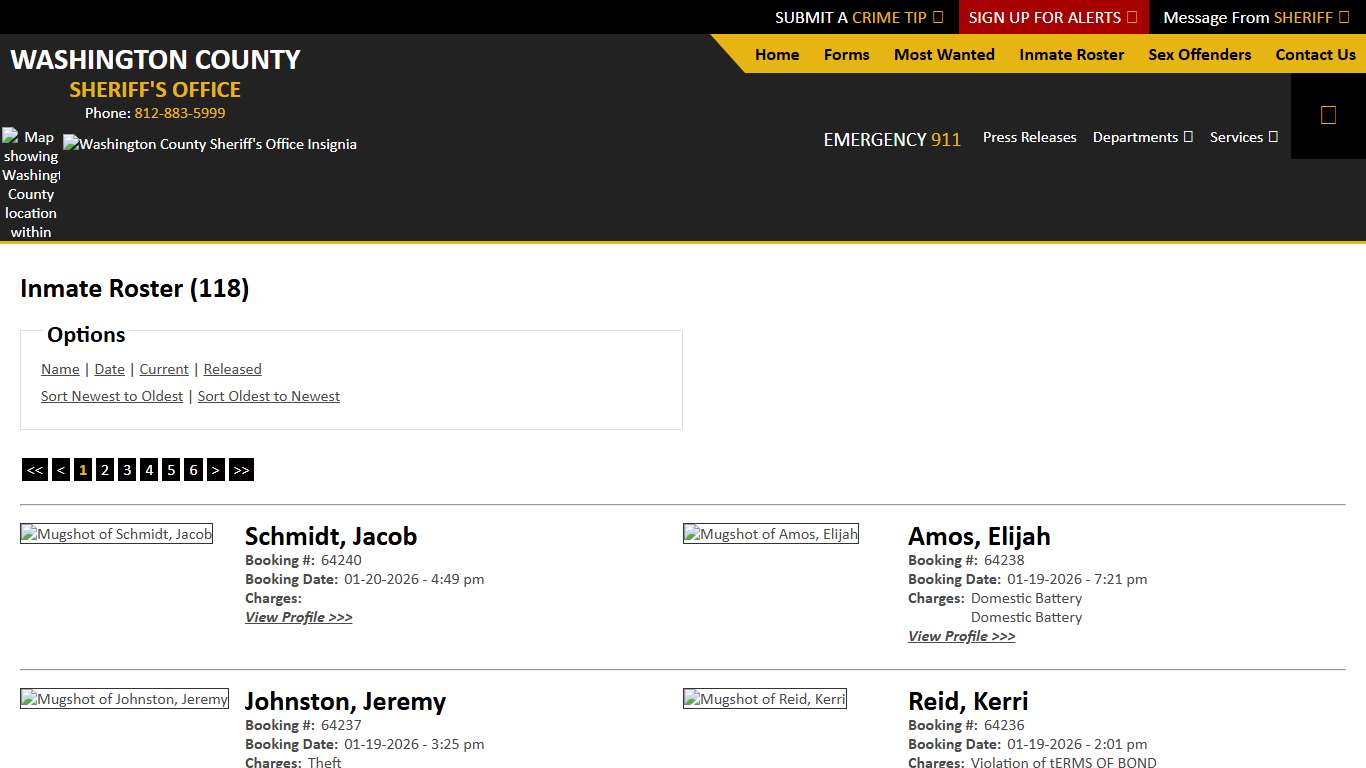This screenshot has height=768, width=1366.
Task: Expand the Services dropdown
Action: [x=1243, y=137]
